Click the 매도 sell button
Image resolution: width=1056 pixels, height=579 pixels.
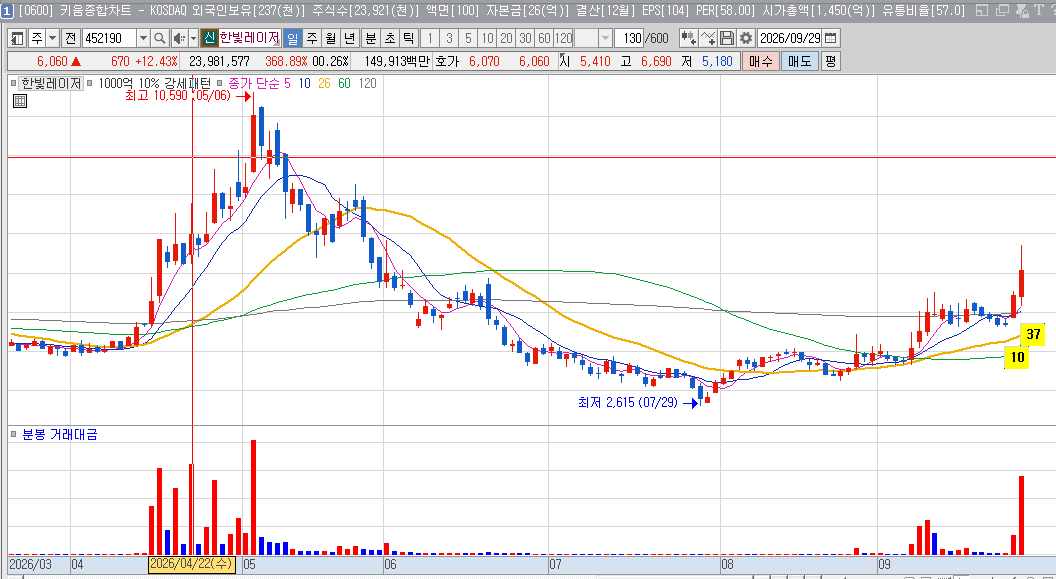799,62
